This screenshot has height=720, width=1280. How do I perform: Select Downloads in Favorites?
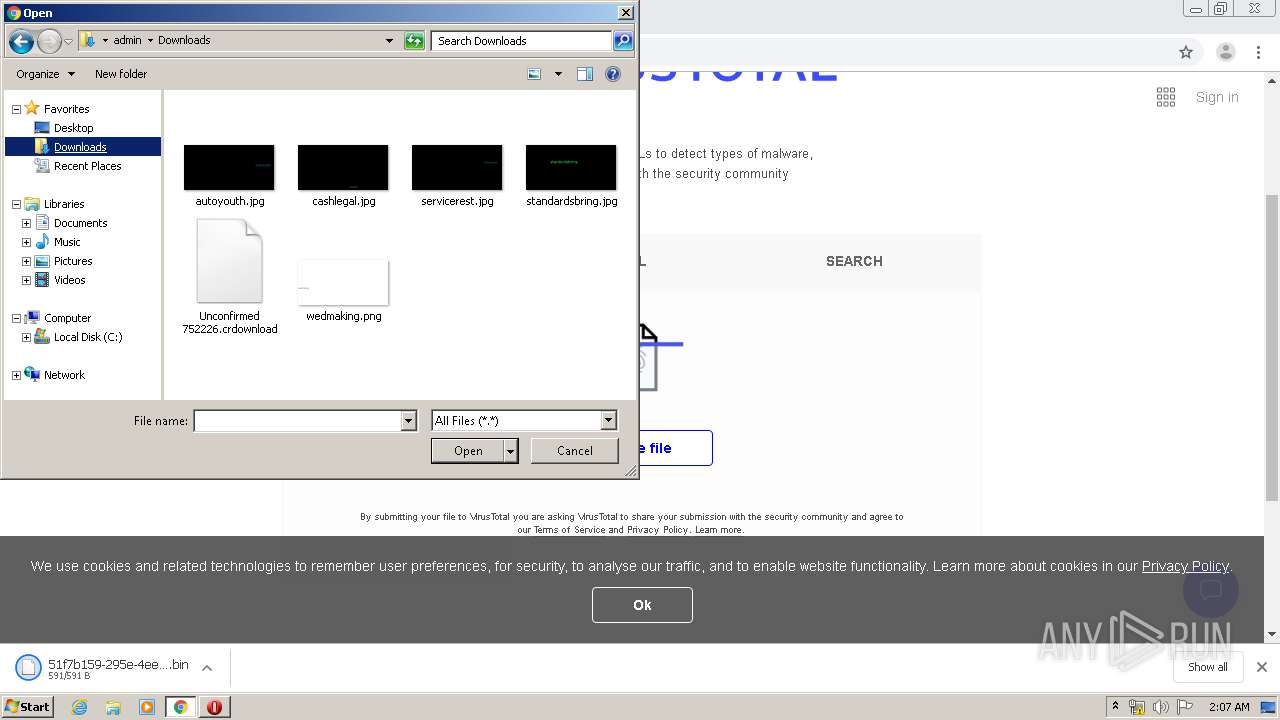pos(80,147)
